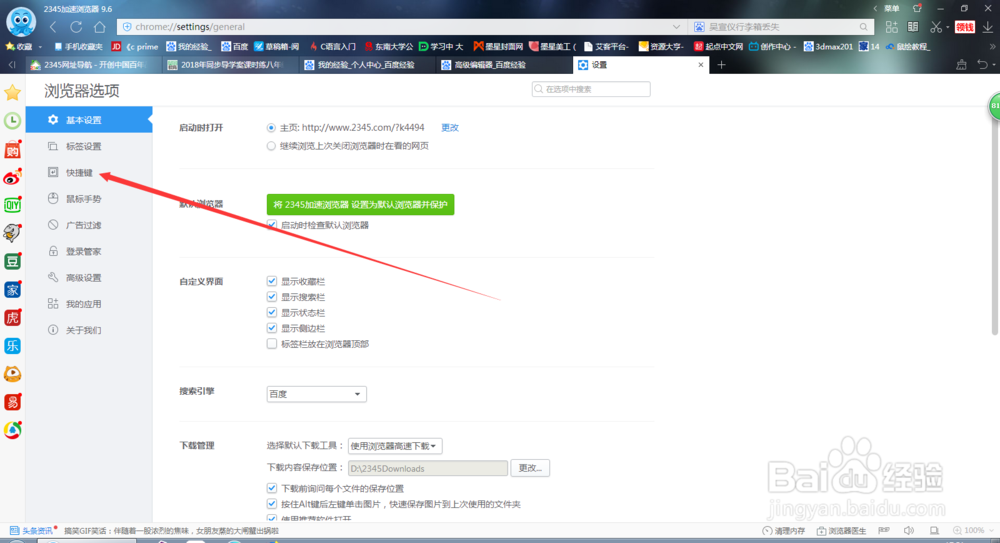The image size is (1000, 543).
Task: Enable 标签栏放在浏览器顶部 checkbox
Action: pos(272,343)
